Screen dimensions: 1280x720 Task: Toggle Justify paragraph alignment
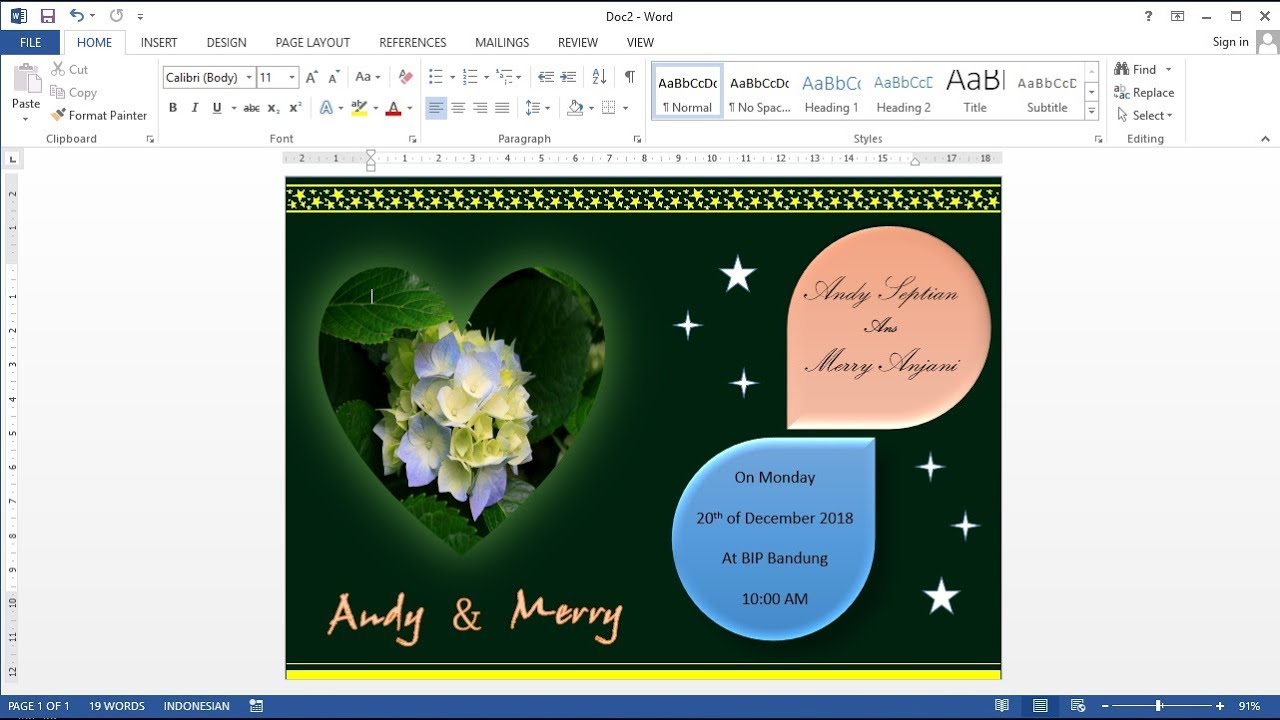pyautogui.click(x=502, y=108)
